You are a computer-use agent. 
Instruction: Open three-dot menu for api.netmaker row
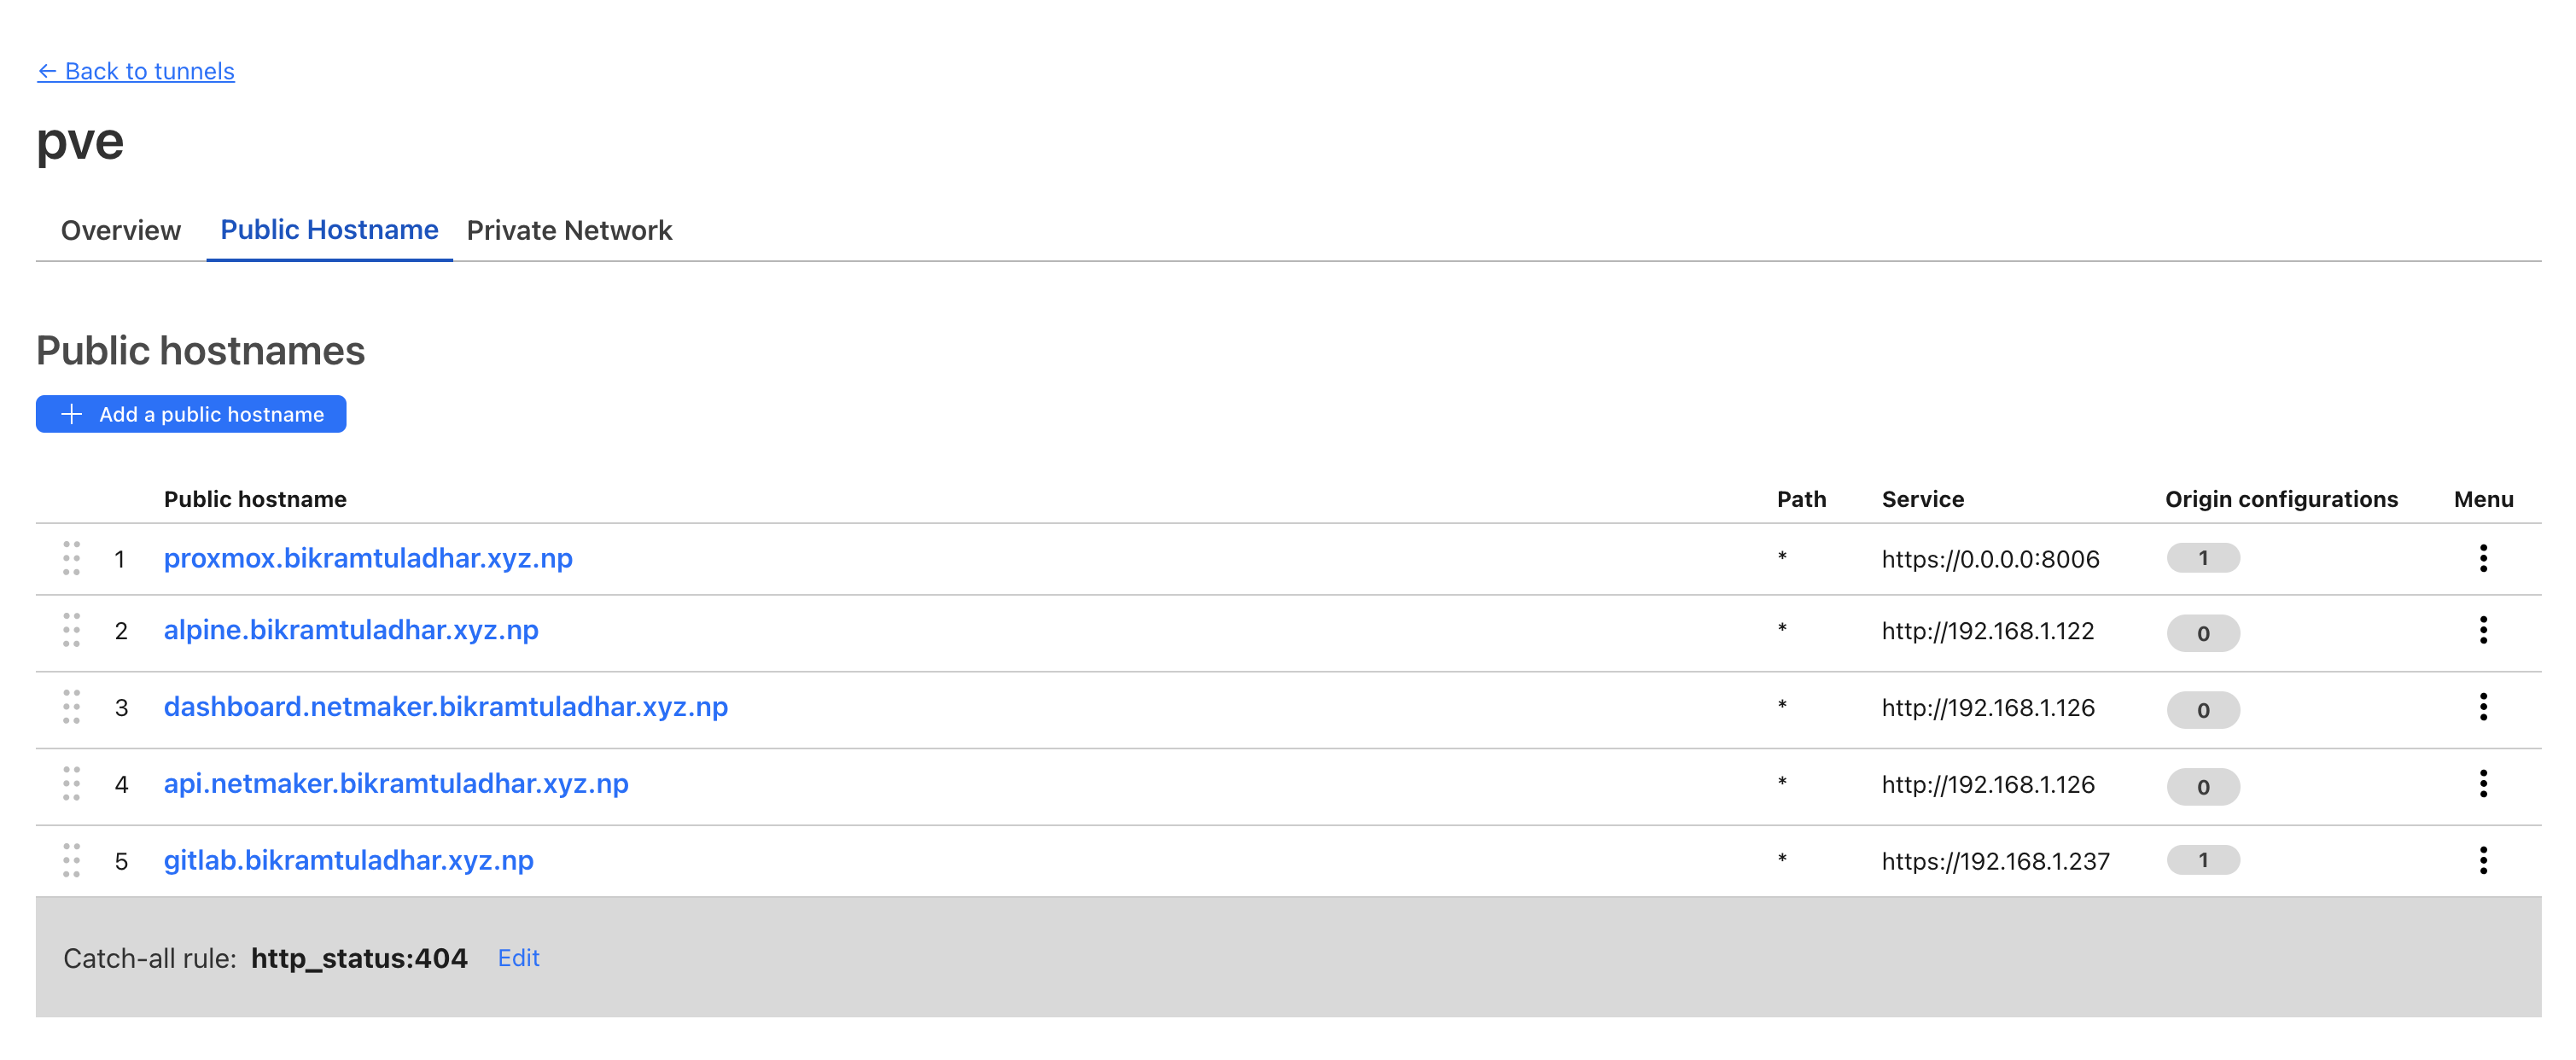(x=2482, y=784)
